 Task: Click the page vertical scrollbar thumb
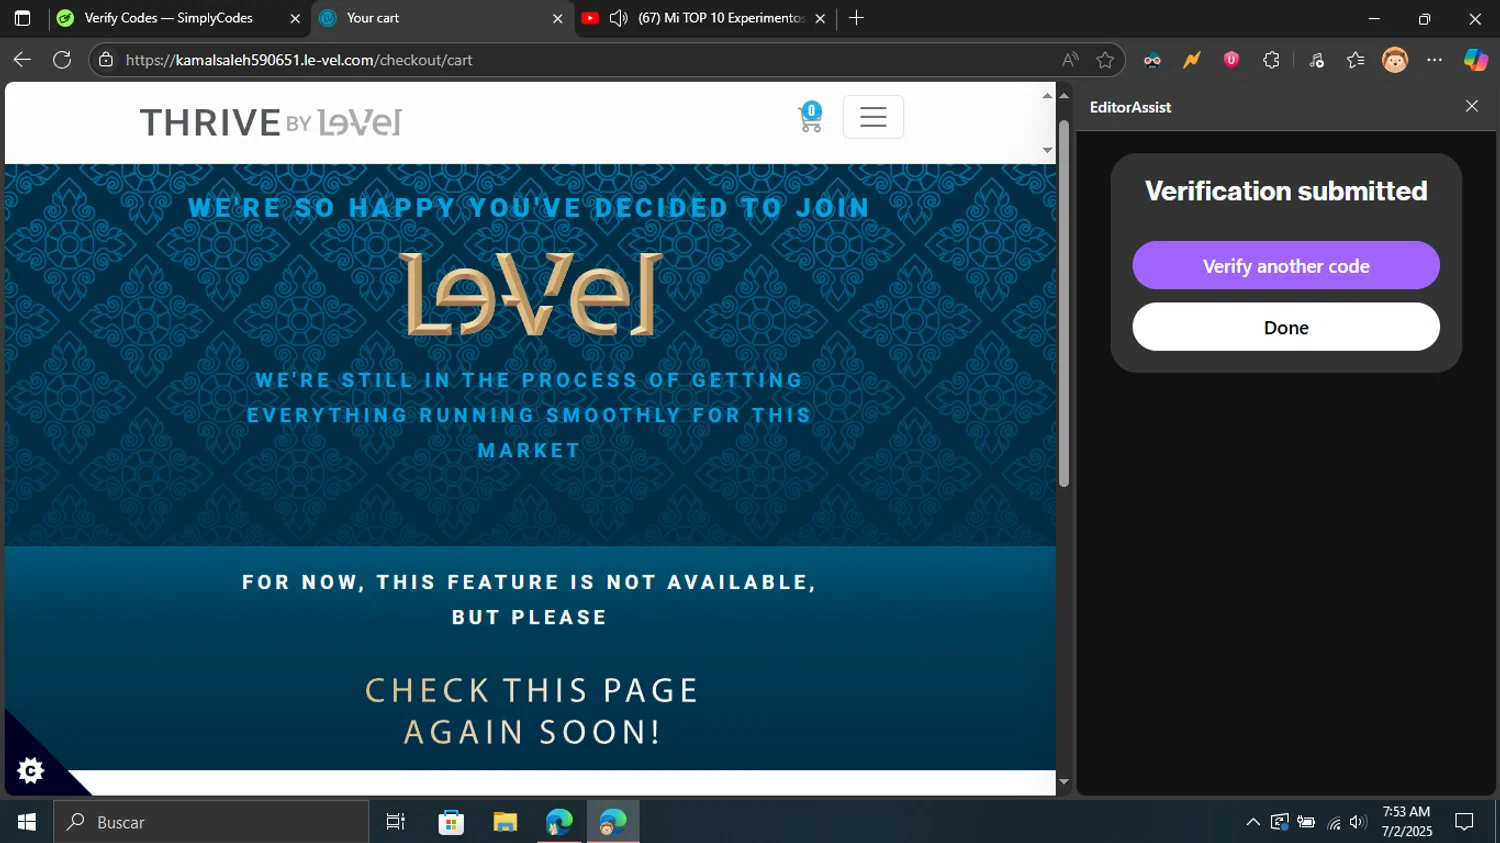[x=1064, y=303]
